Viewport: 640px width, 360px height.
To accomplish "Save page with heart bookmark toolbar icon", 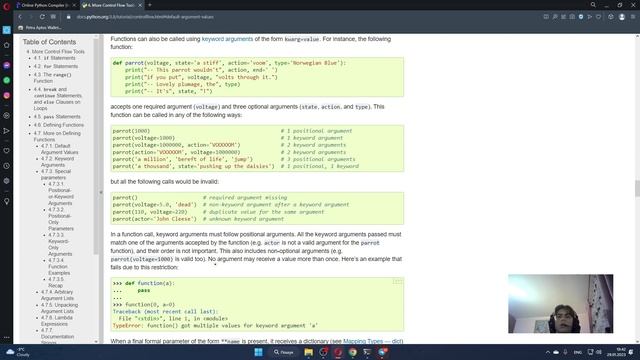I will click(598, 17).
